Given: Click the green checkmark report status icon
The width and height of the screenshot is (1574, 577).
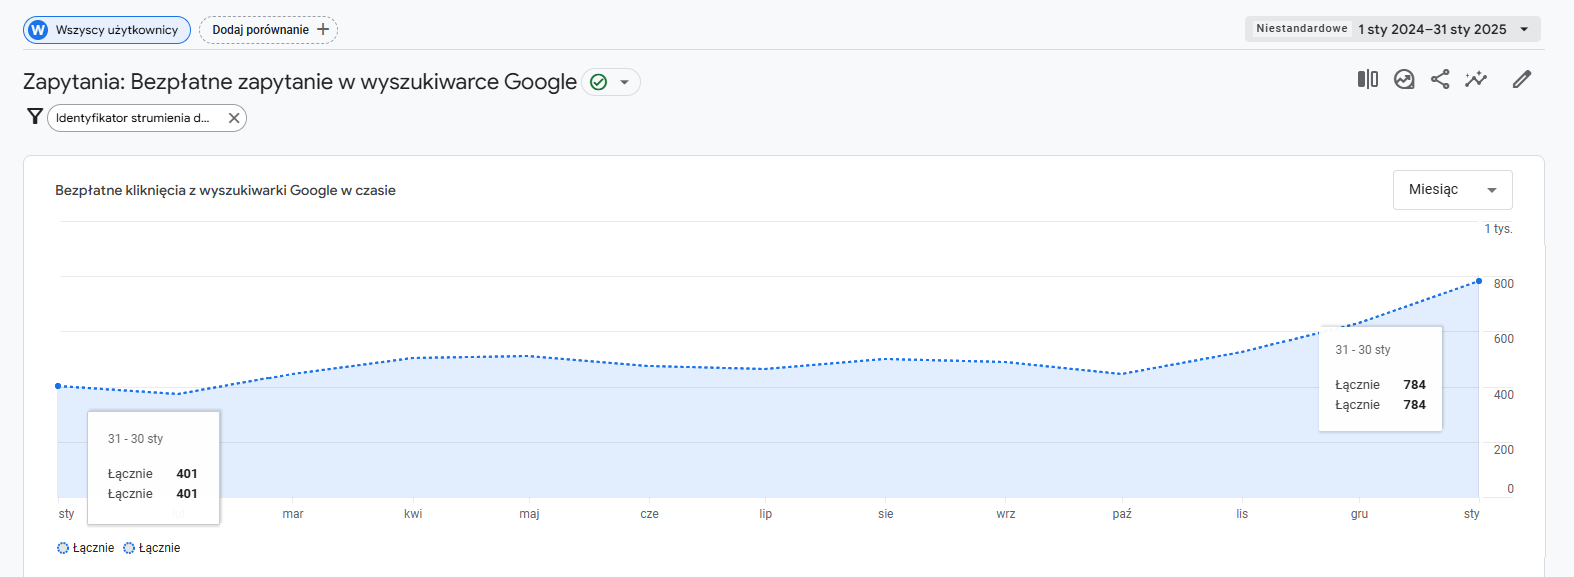Looking at the screenshot, I should tap(599, 82).
